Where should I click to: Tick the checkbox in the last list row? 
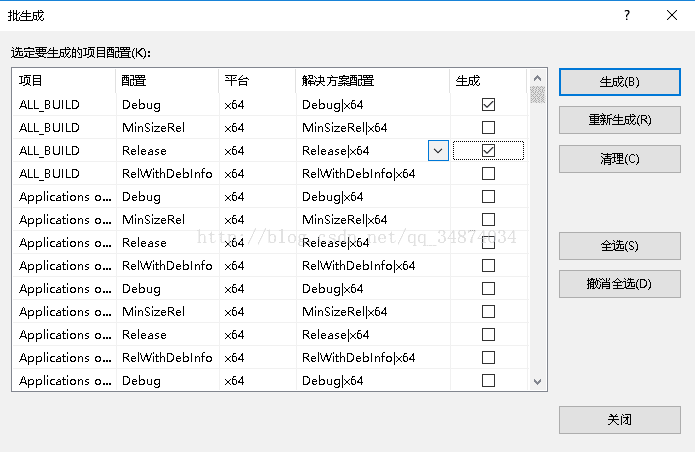pyautogui.click(x=488, y=381)
